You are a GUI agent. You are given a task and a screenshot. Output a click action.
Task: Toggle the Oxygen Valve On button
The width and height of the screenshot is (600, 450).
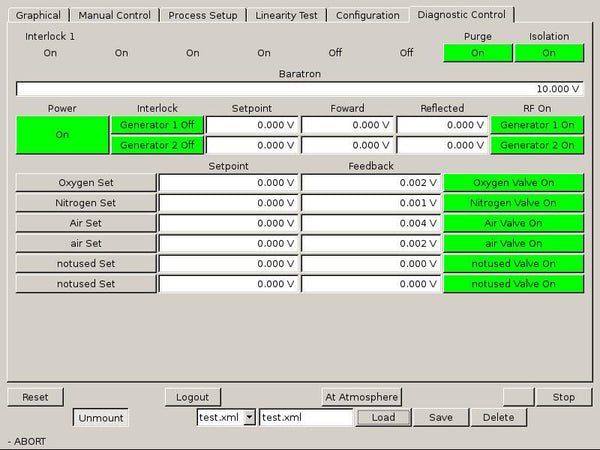pyautogui.click(x=513, y=183)
